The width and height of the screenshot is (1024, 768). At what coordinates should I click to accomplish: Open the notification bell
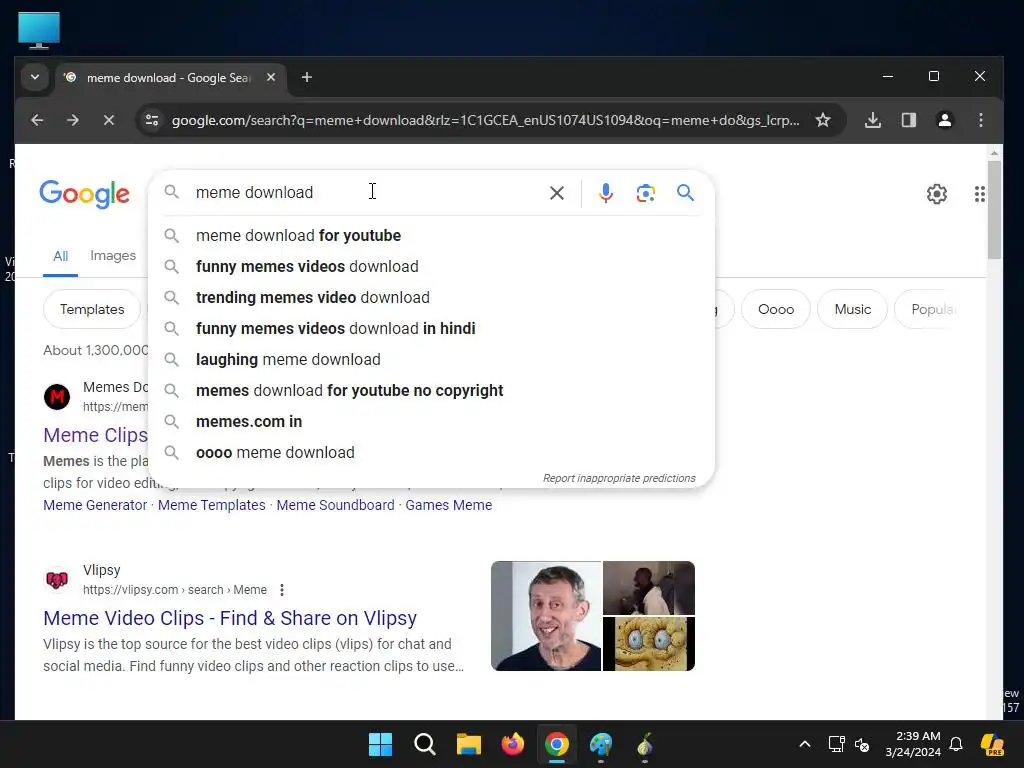(x=956, y=744)
